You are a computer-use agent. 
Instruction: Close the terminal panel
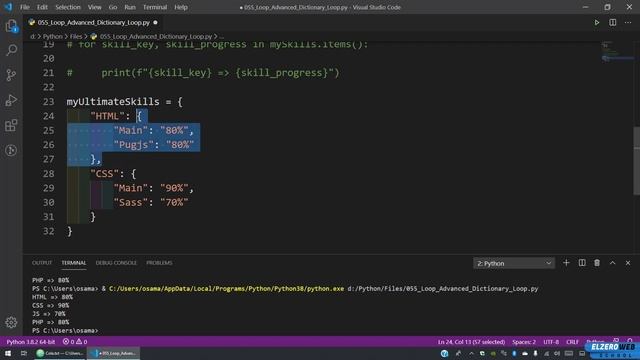[x=628, y=263]
